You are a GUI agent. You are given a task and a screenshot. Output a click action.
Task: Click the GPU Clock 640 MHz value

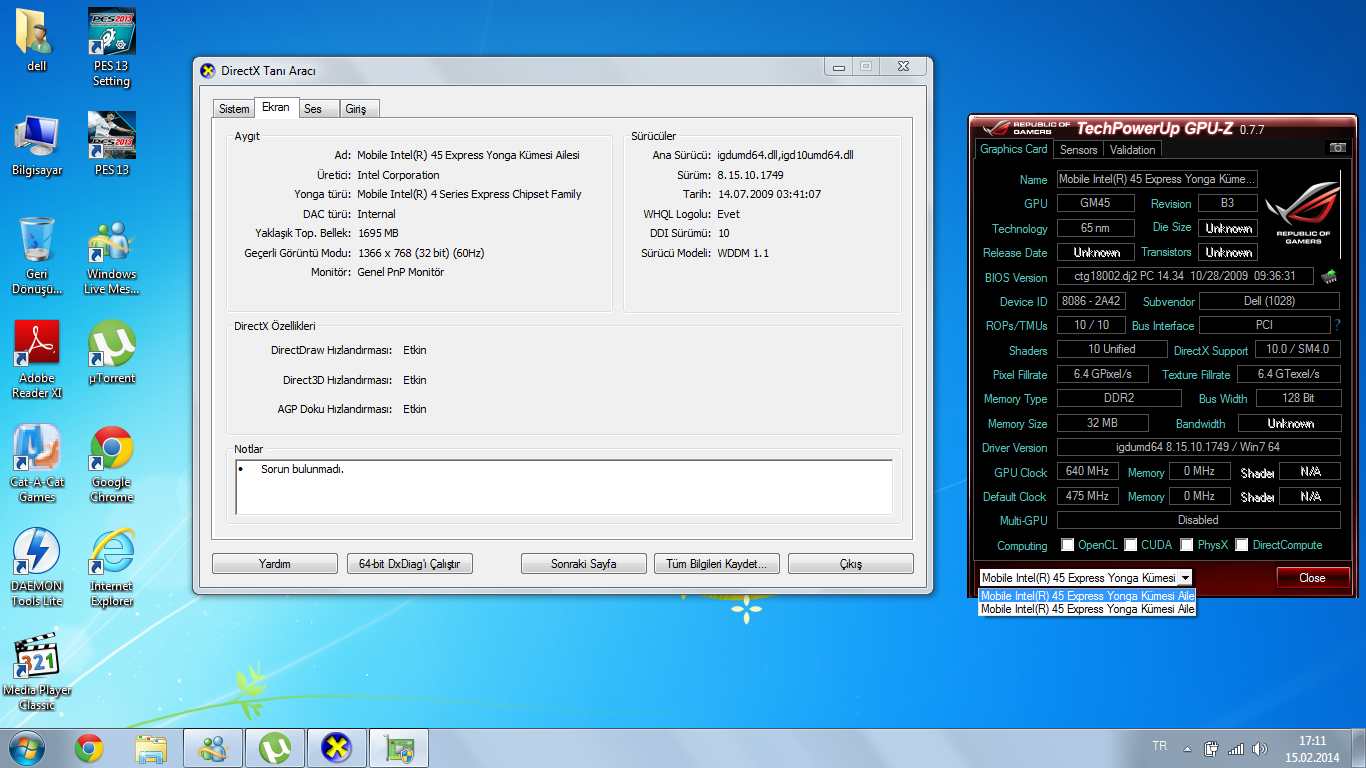[x=1087, y=471]
